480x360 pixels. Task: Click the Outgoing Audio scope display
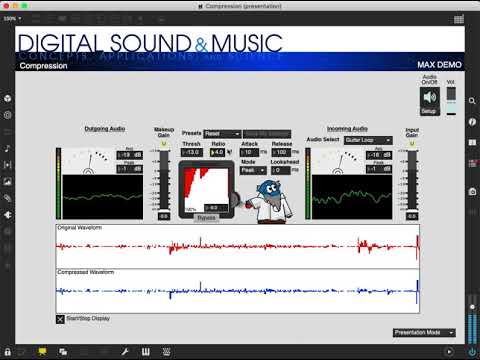pyautogui.click(x=103, y=197)
